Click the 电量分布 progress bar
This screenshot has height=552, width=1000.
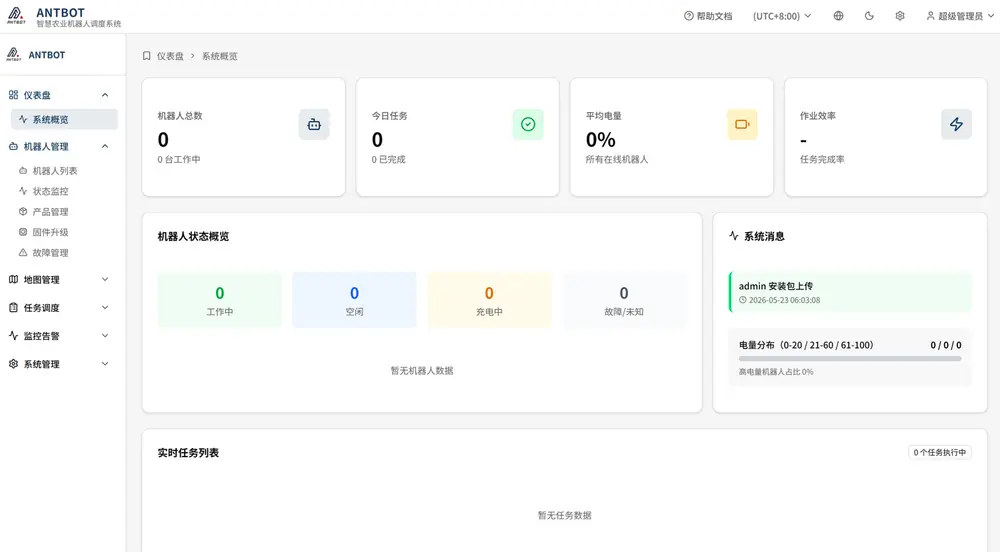click(850, 359)
